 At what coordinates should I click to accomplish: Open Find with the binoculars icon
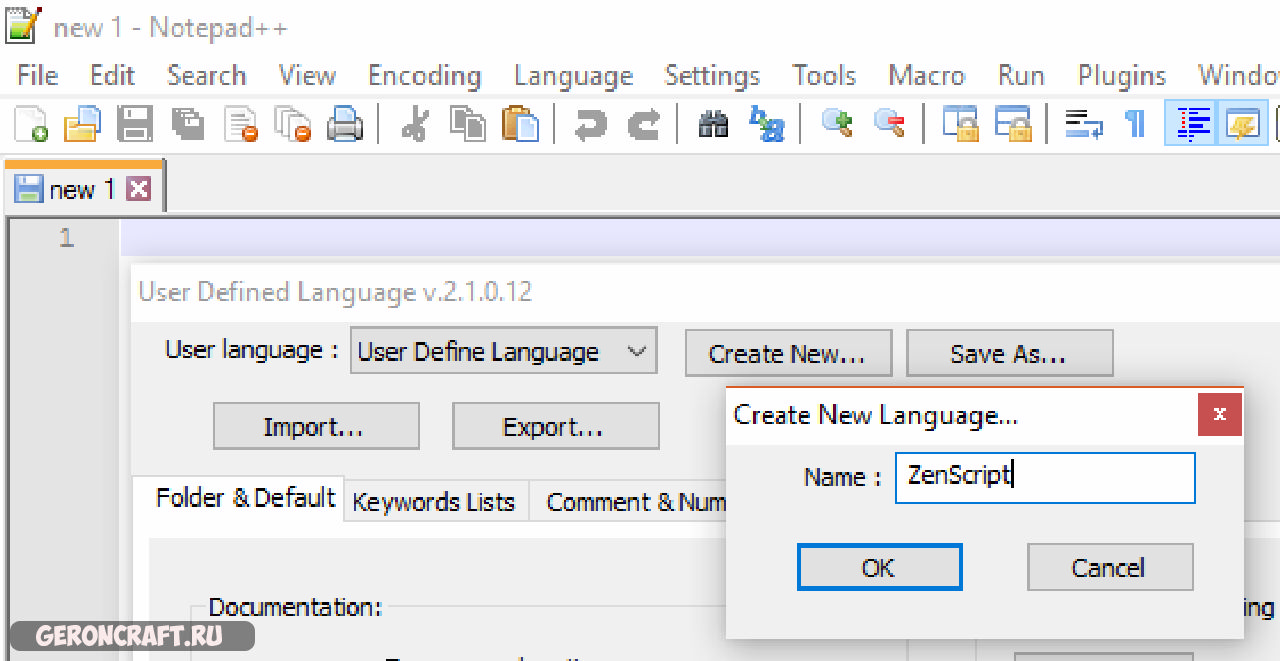point(713,125)
